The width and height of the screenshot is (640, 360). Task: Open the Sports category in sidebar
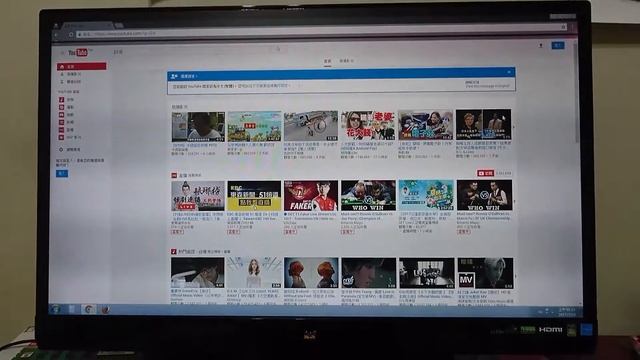[67, 107]
